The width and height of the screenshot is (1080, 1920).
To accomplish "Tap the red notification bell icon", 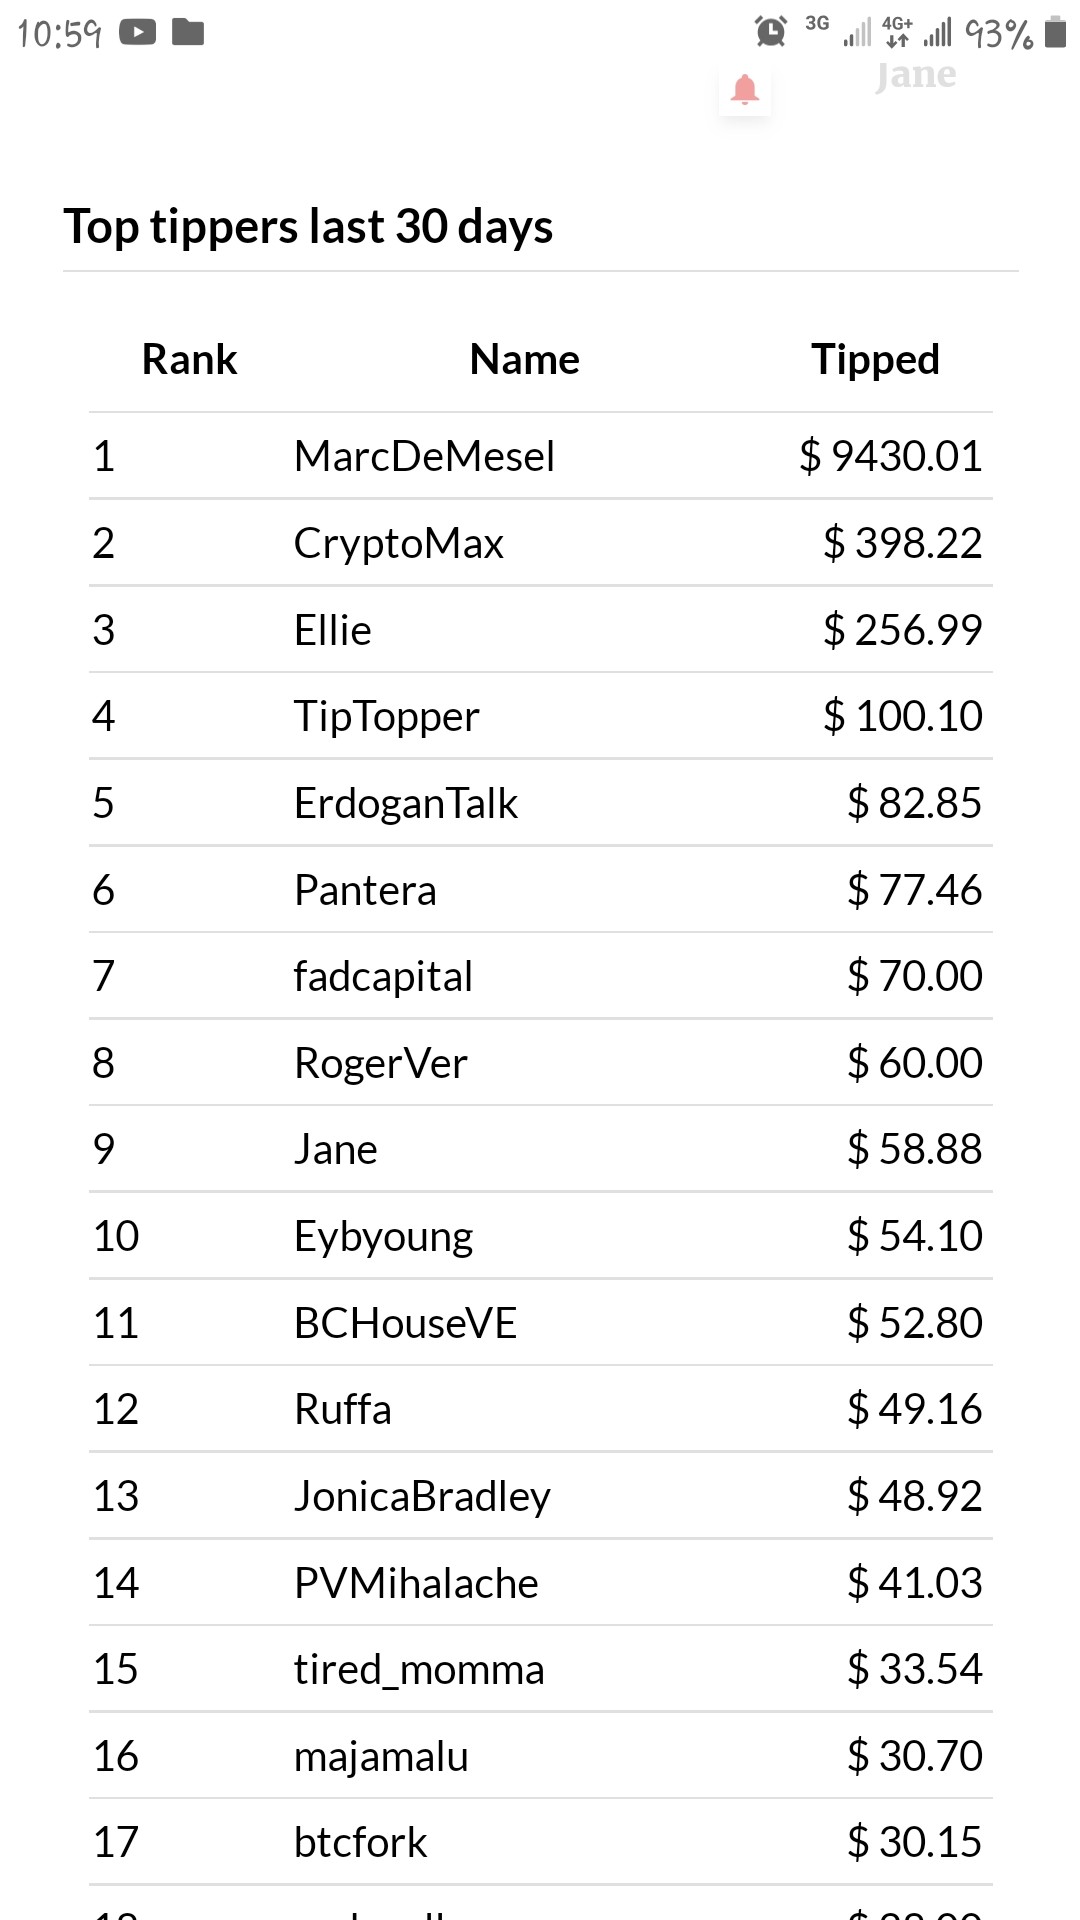I will pos(745,90).
